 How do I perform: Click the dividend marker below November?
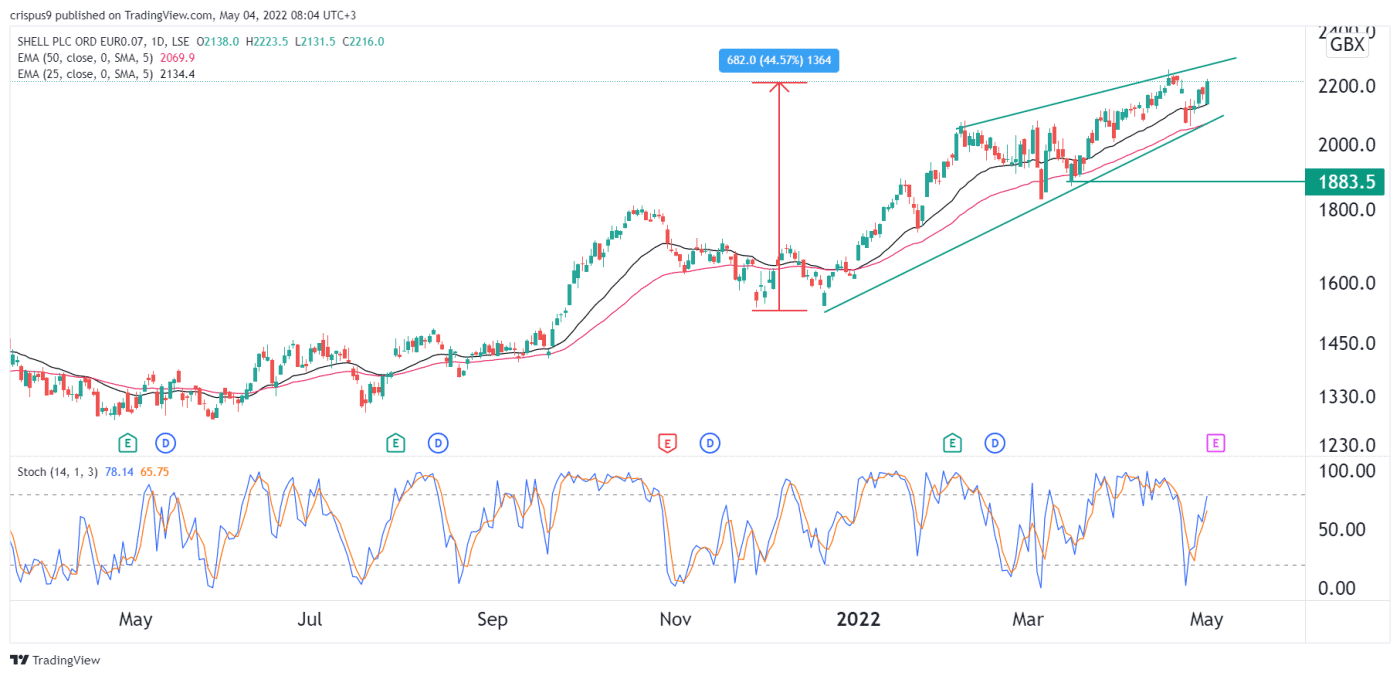[710, 442]
